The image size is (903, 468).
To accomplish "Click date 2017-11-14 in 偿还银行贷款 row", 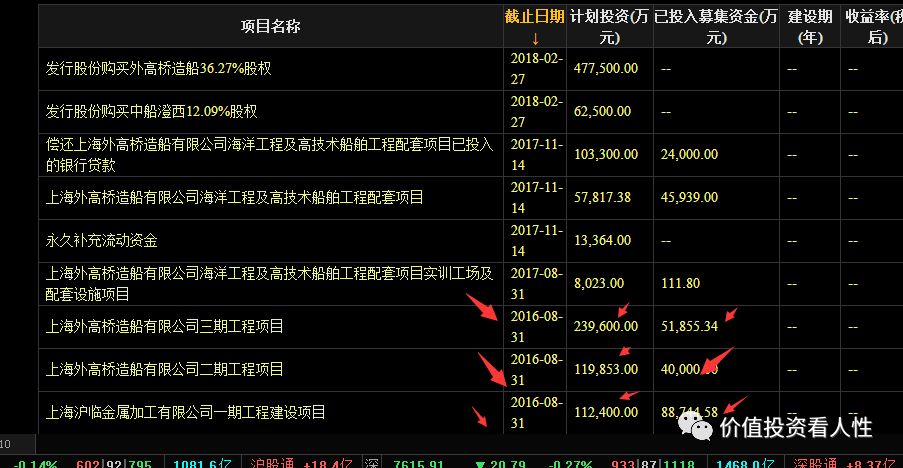I will coord(536,155).
